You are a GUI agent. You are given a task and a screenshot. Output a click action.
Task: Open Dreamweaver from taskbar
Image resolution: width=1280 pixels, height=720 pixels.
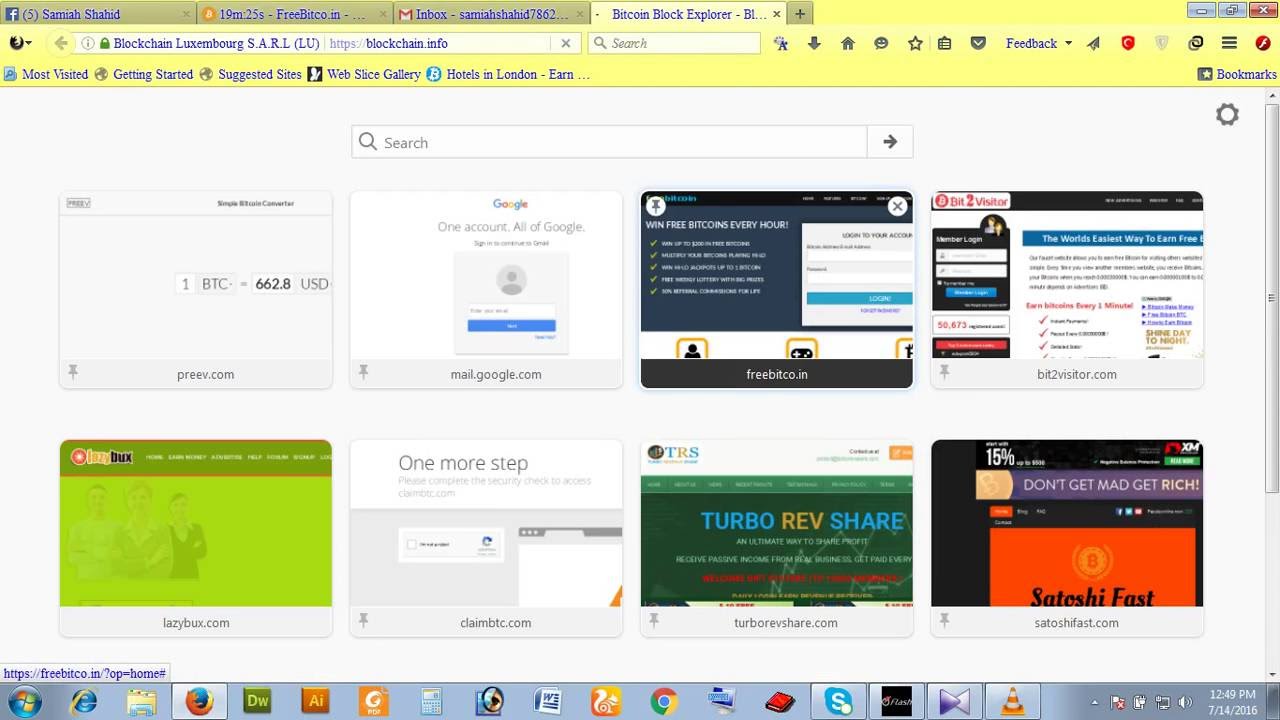tap(258, 701)
